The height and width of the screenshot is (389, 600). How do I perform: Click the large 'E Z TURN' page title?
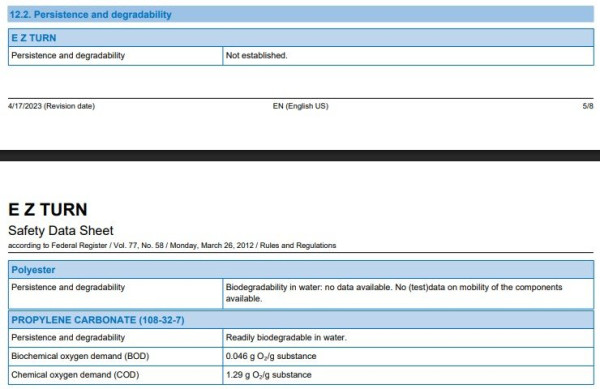coord(48,210)
